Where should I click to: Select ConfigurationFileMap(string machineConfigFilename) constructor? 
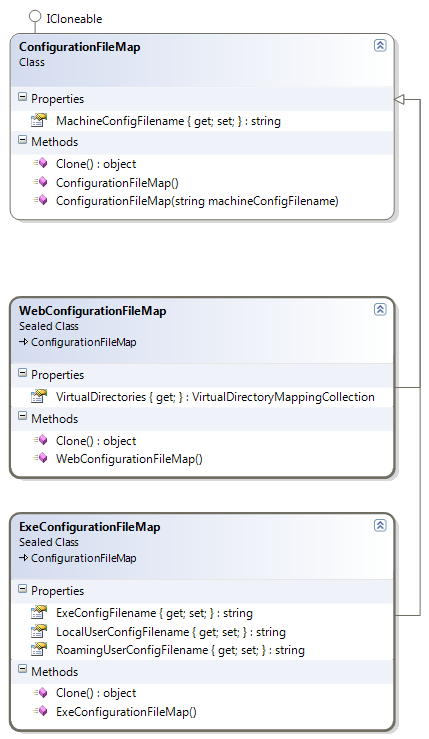point(197,201)
